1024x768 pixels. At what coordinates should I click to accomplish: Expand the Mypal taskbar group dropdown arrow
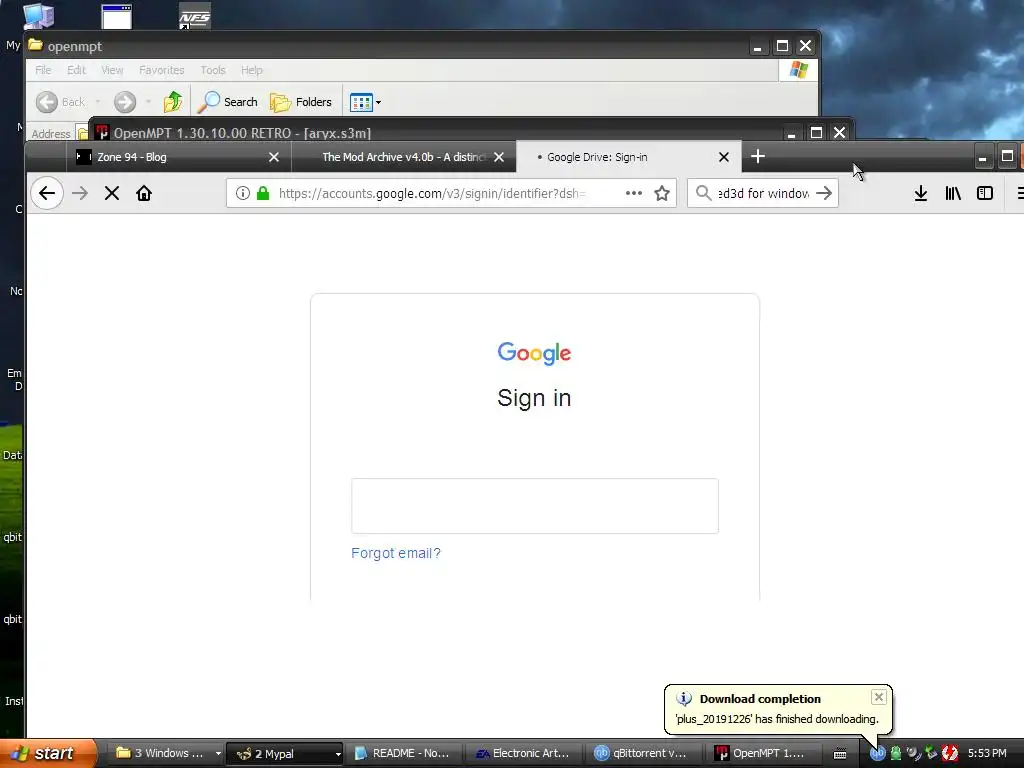[338, 754]
